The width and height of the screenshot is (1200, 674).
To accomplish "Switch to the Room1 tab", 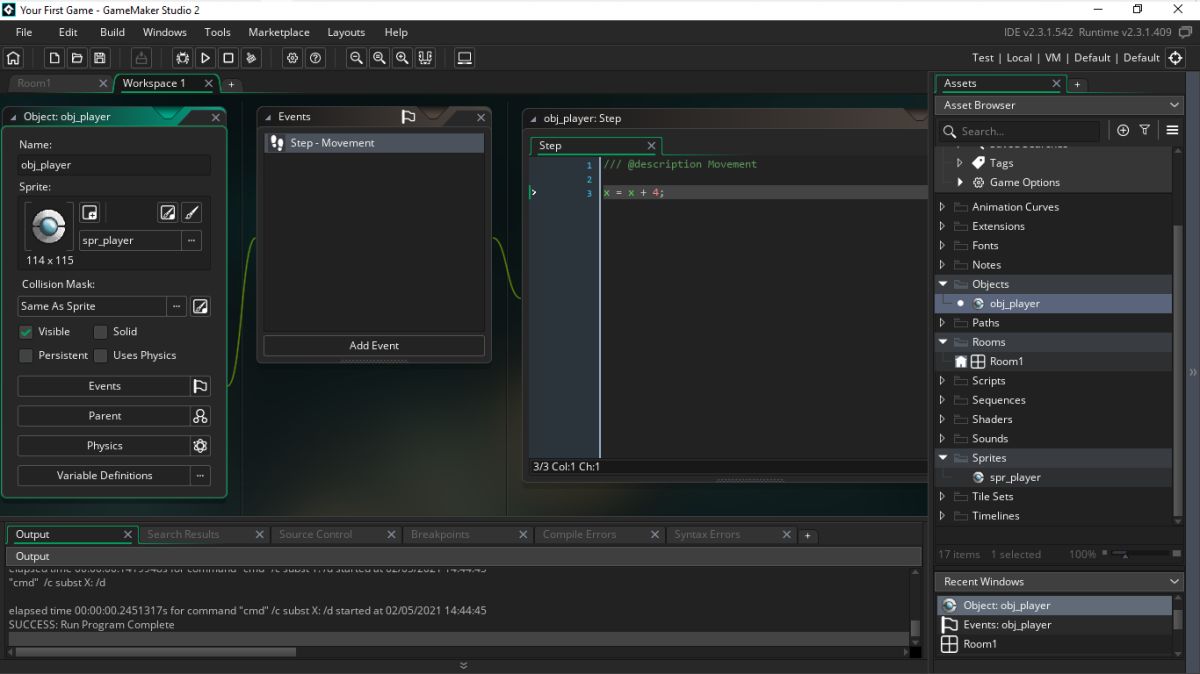I will (61, 83).
